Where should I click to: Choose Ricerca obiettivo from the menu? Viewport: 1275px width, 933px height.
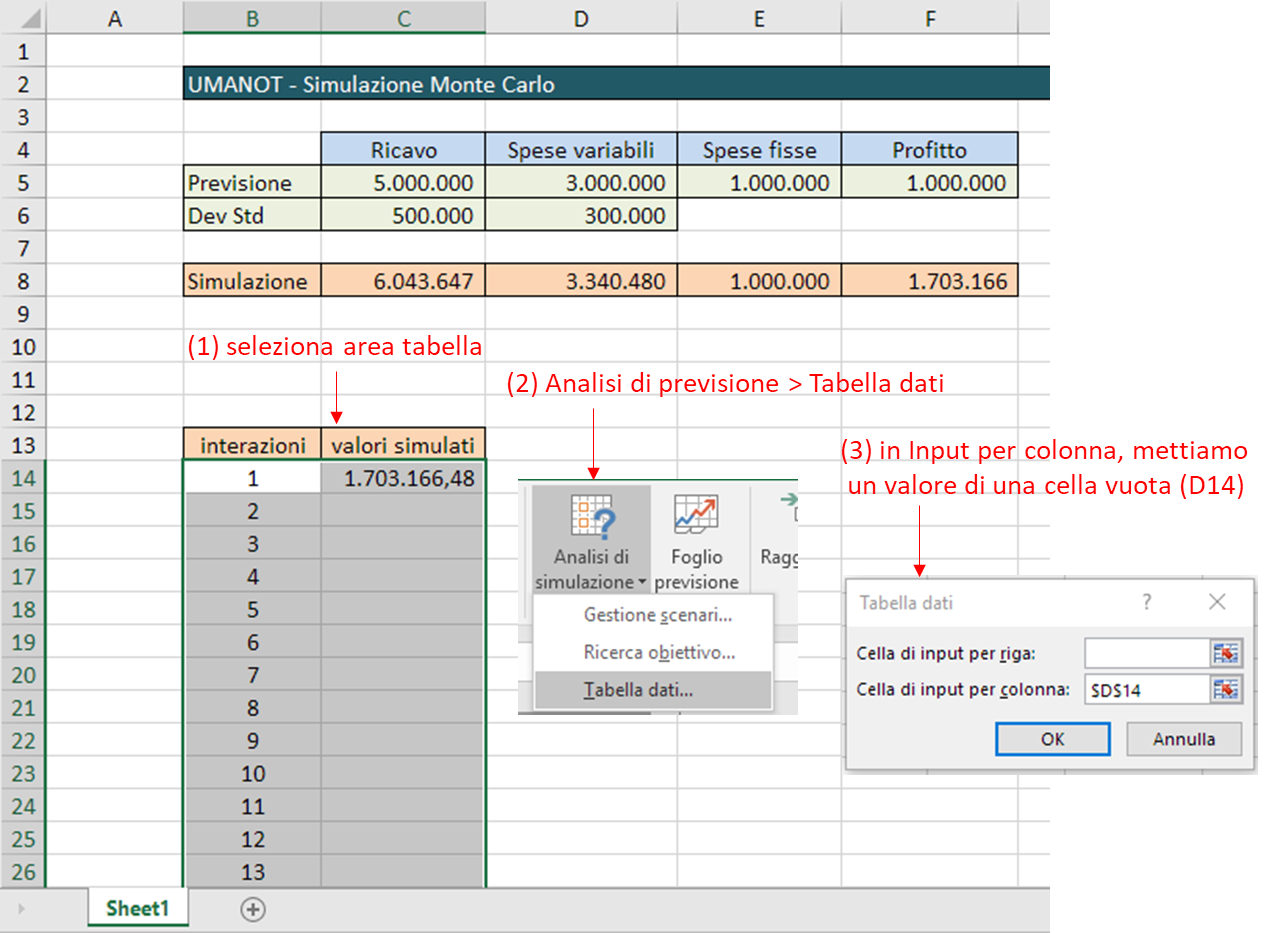click(x=658, y=653)
